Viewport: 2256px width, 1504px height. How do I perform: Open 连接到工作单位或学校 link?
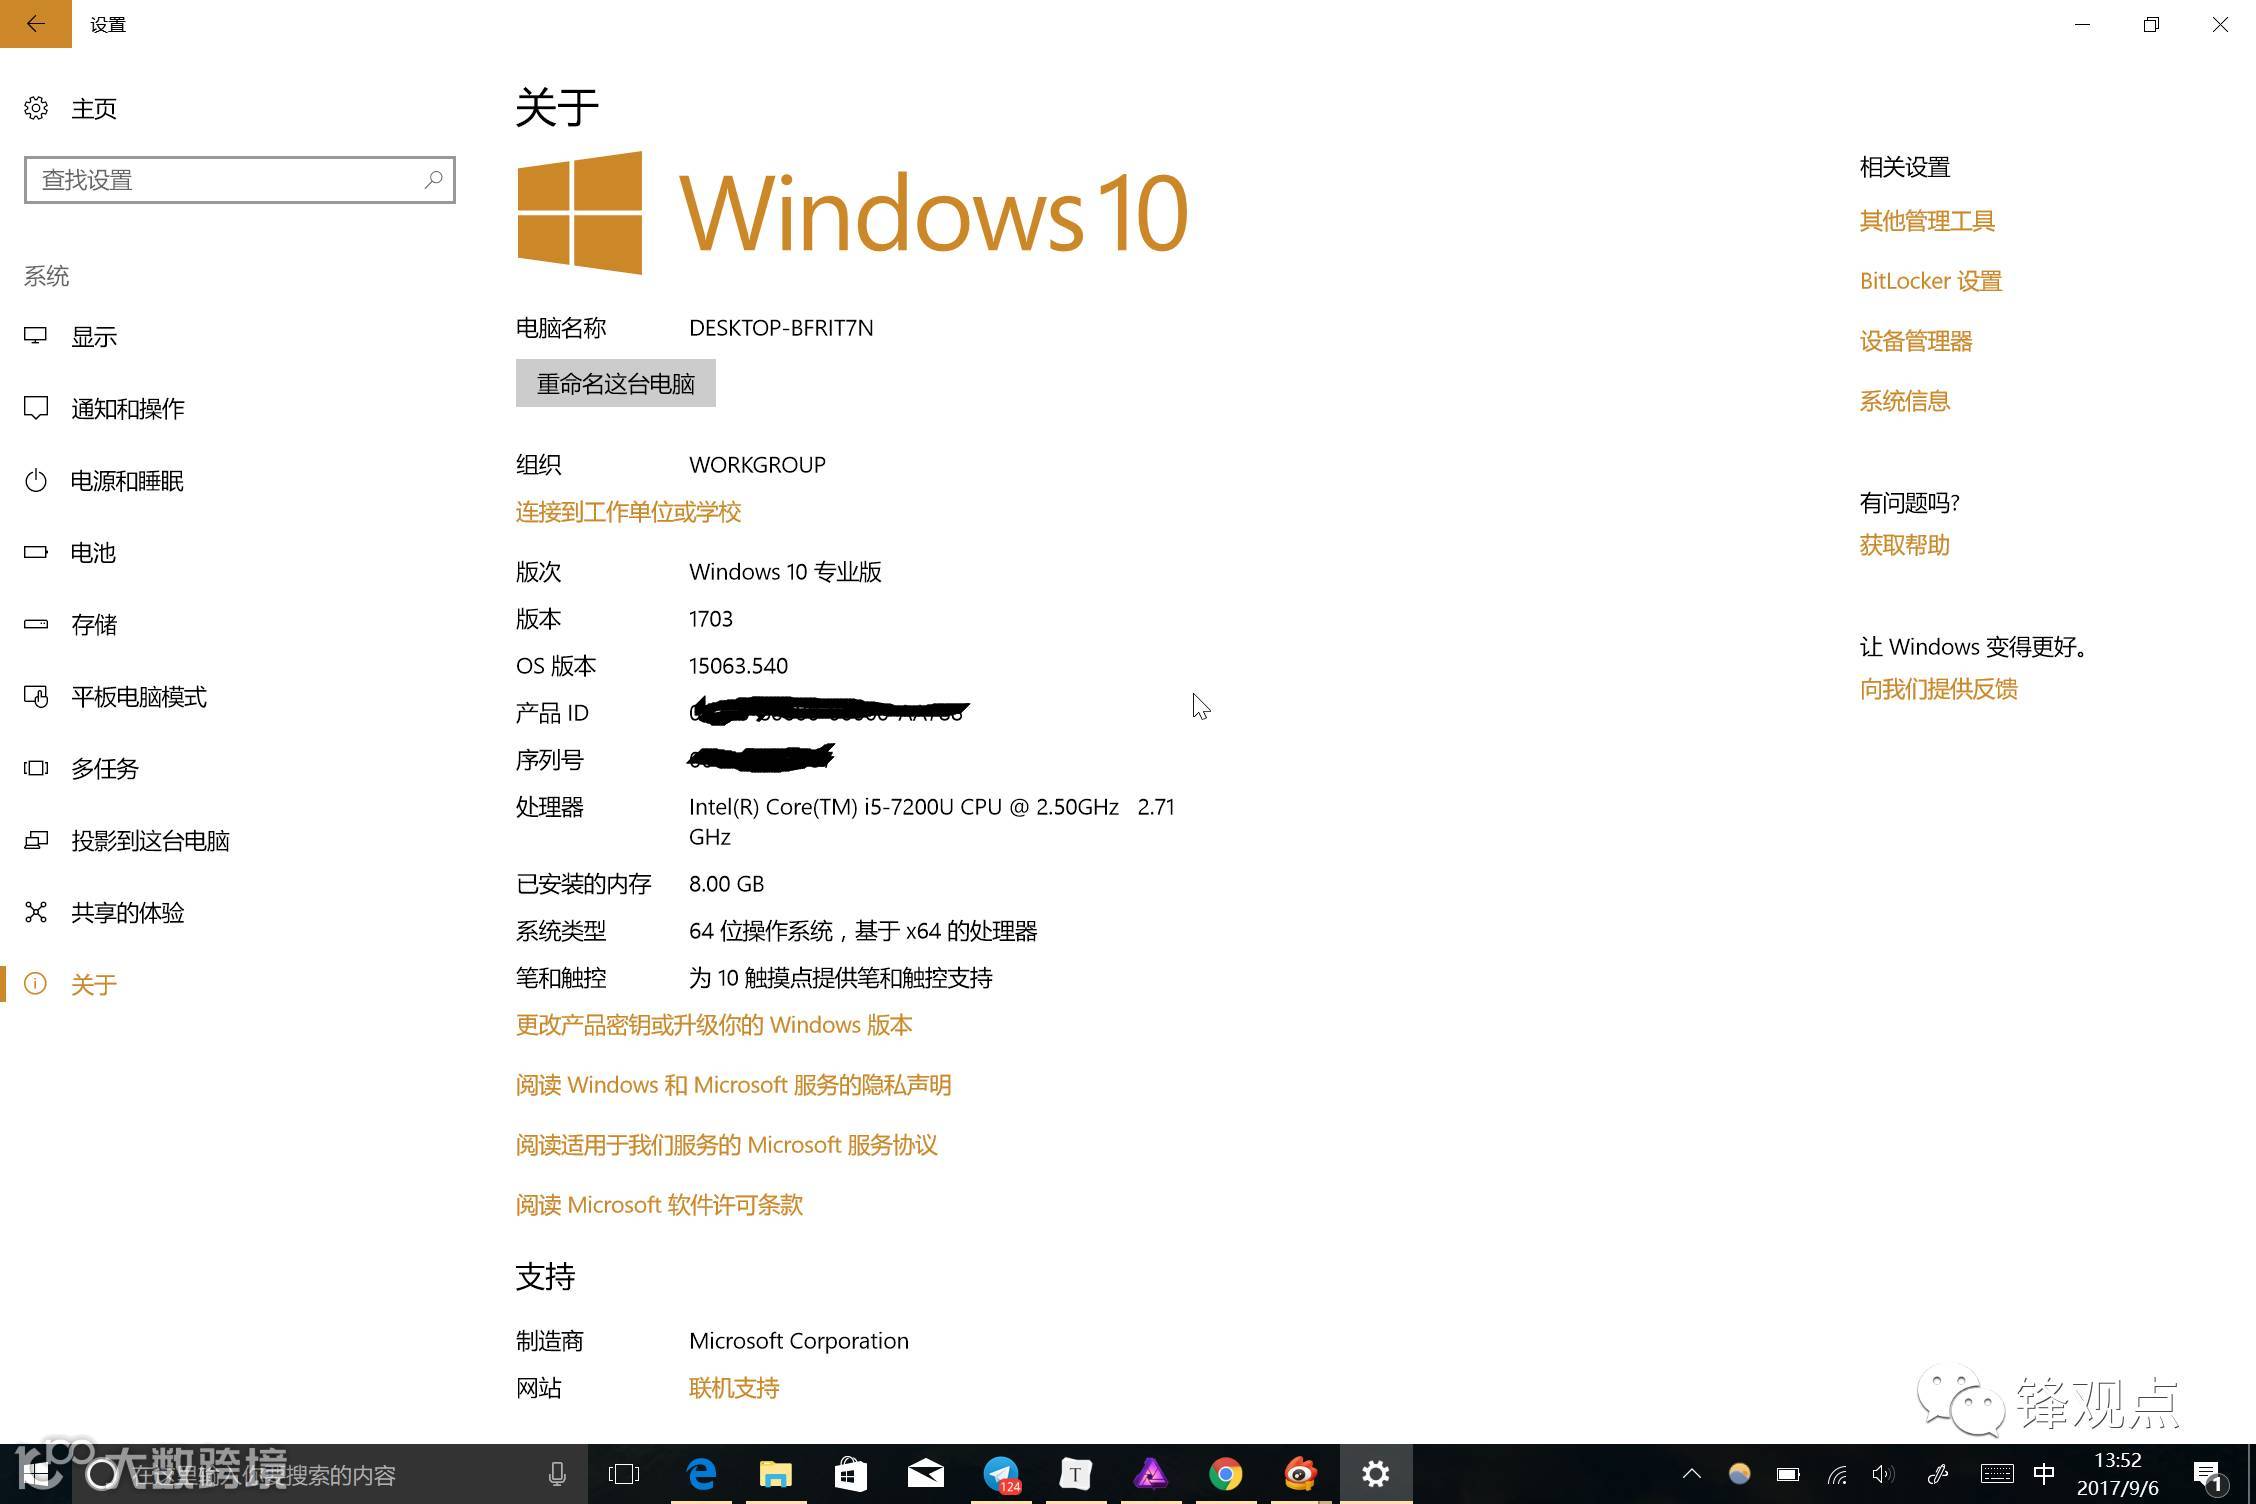click(628, 512)
